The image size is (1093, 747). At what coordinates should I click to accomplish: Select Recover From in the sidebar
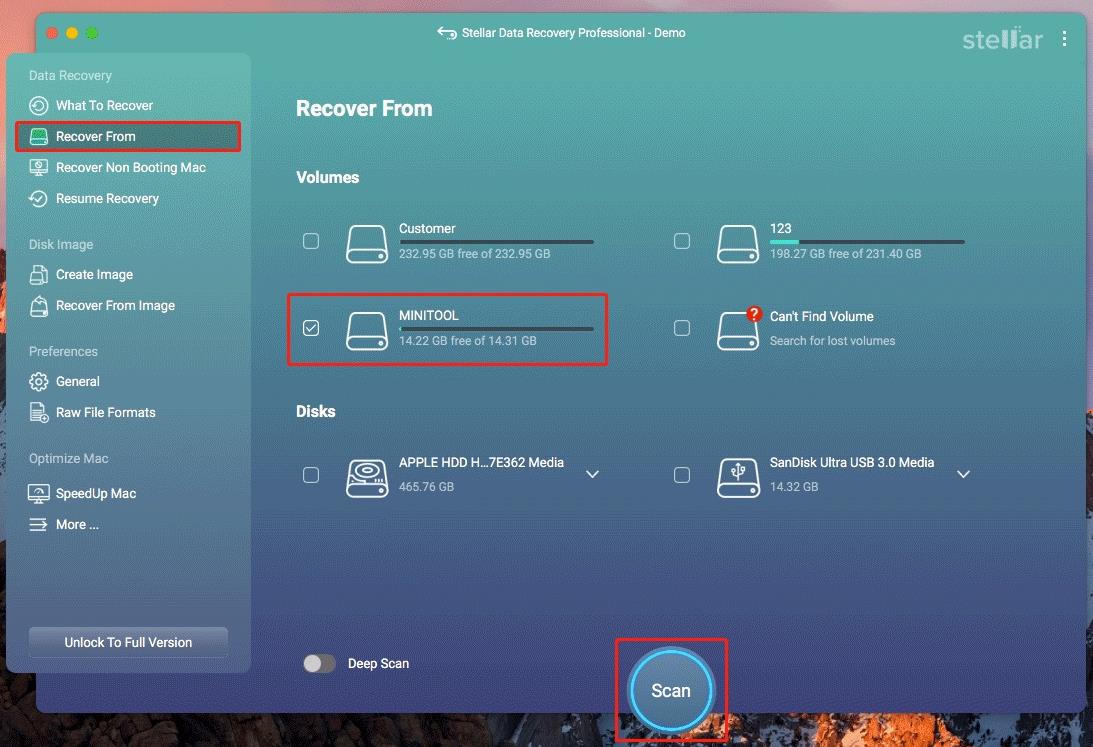pyautogui.click(x=96, y=136)
